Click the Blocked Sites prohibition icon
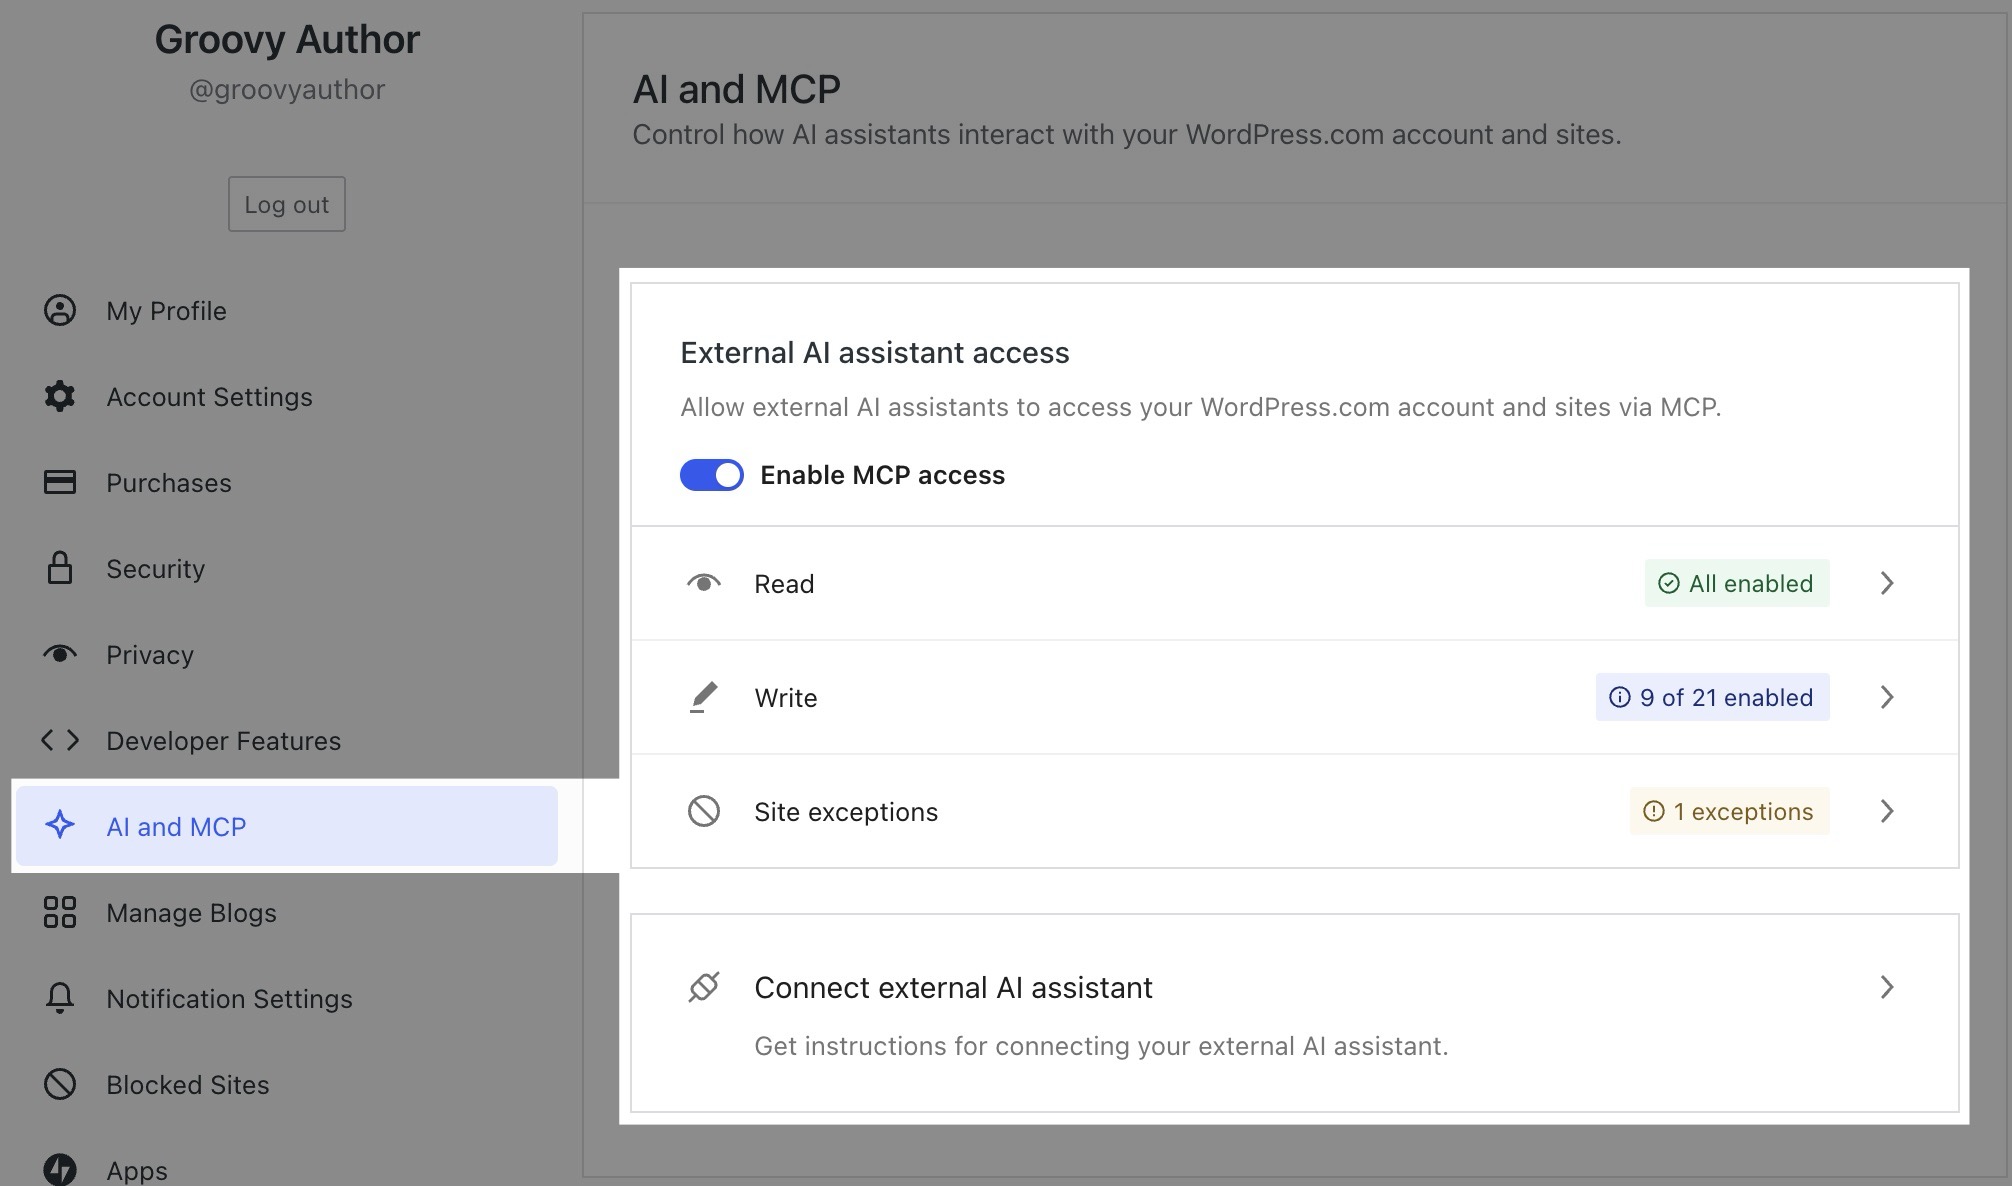The image size is (2012, 1186). click(x=60, y=1084)
